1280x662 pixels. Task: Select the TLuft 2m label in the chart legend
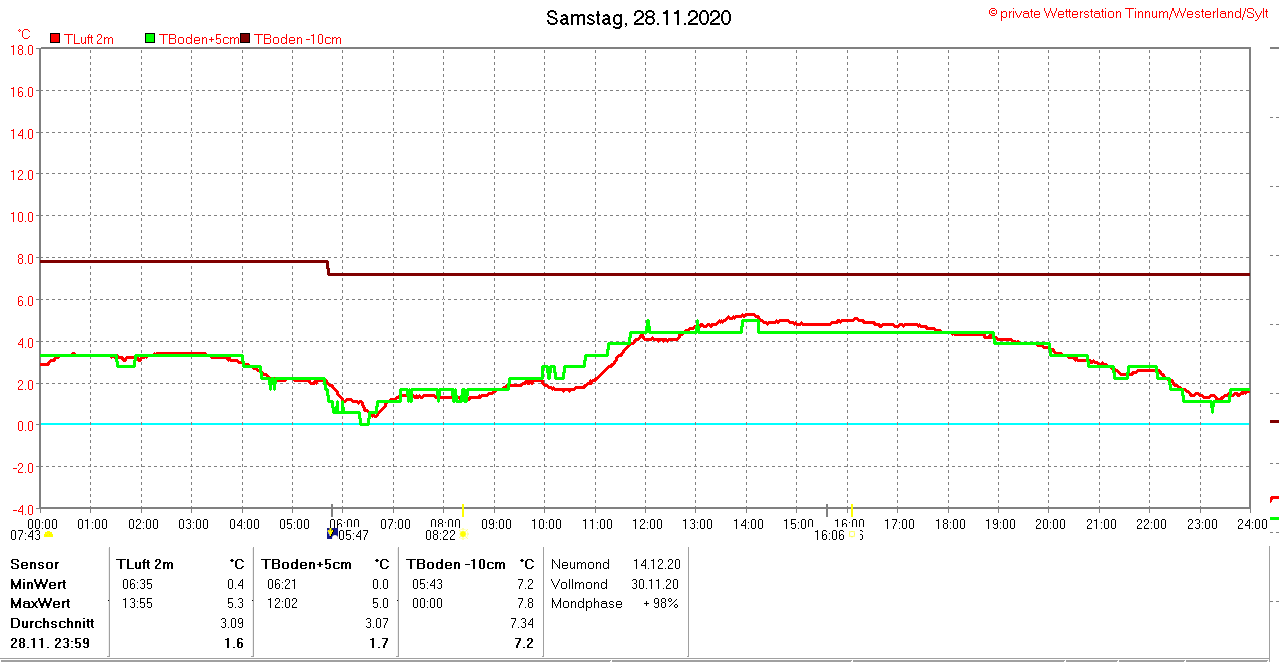click(x=88, y=39)
